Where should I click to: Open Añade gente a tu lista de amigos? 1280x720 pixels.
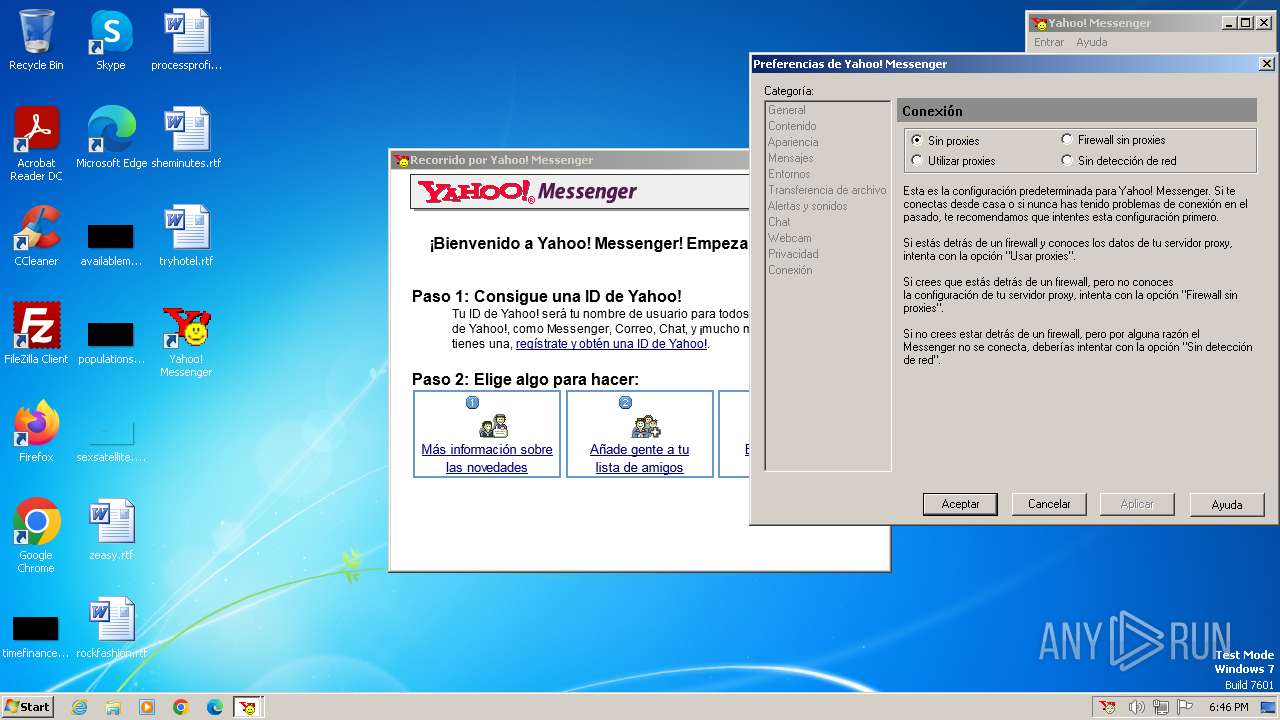coord(640,458)
